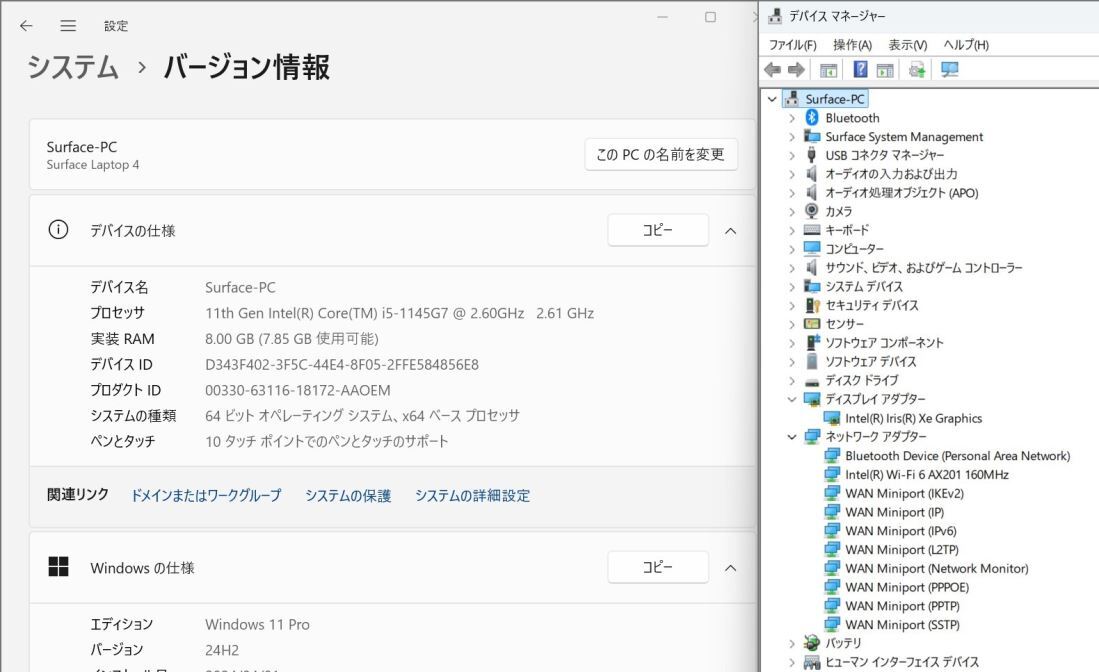Click the sensor category icon
The image size is (1099, 672).
coord(812,324)
